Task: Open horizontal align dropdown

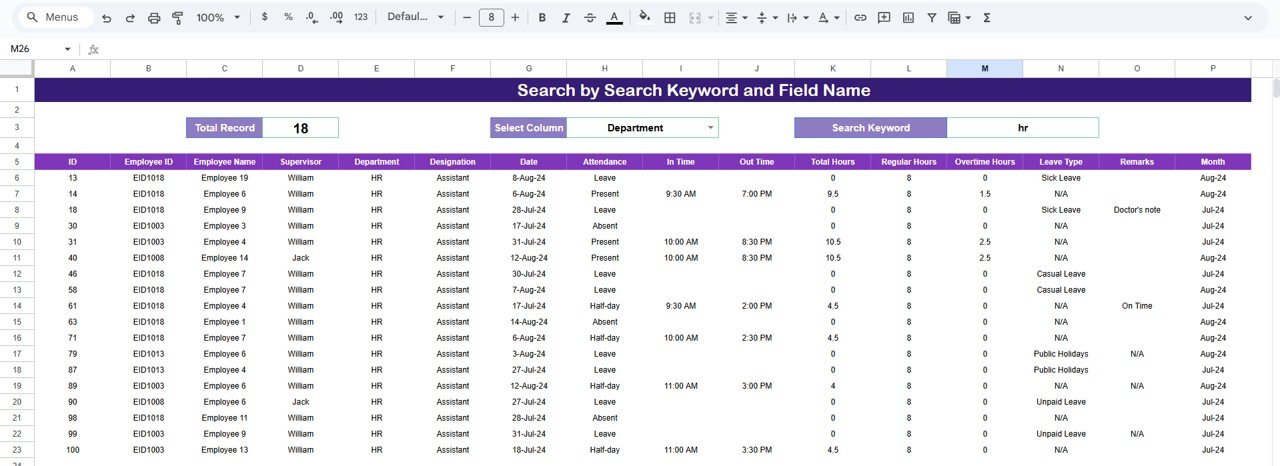Action: tap(736, 17)
